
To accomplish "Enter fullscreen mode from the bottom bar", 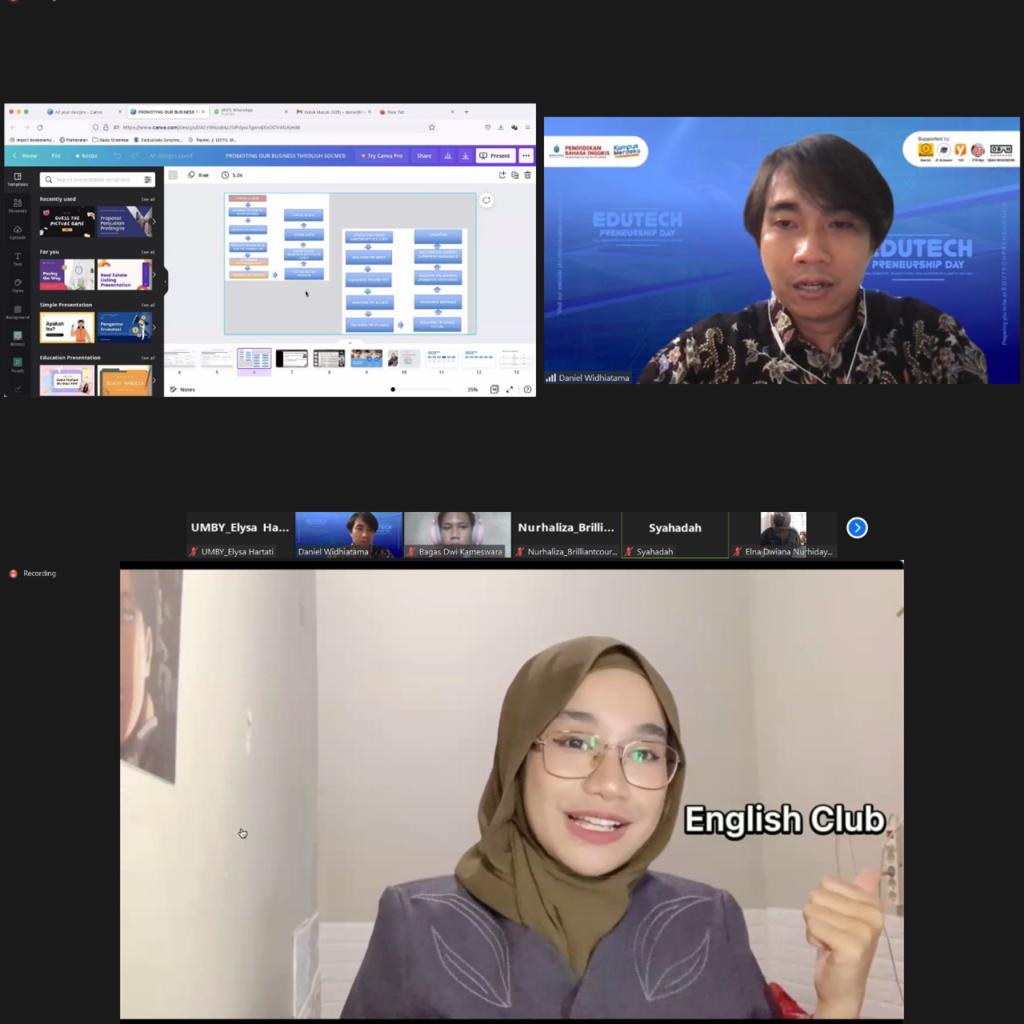I will 510,389.
